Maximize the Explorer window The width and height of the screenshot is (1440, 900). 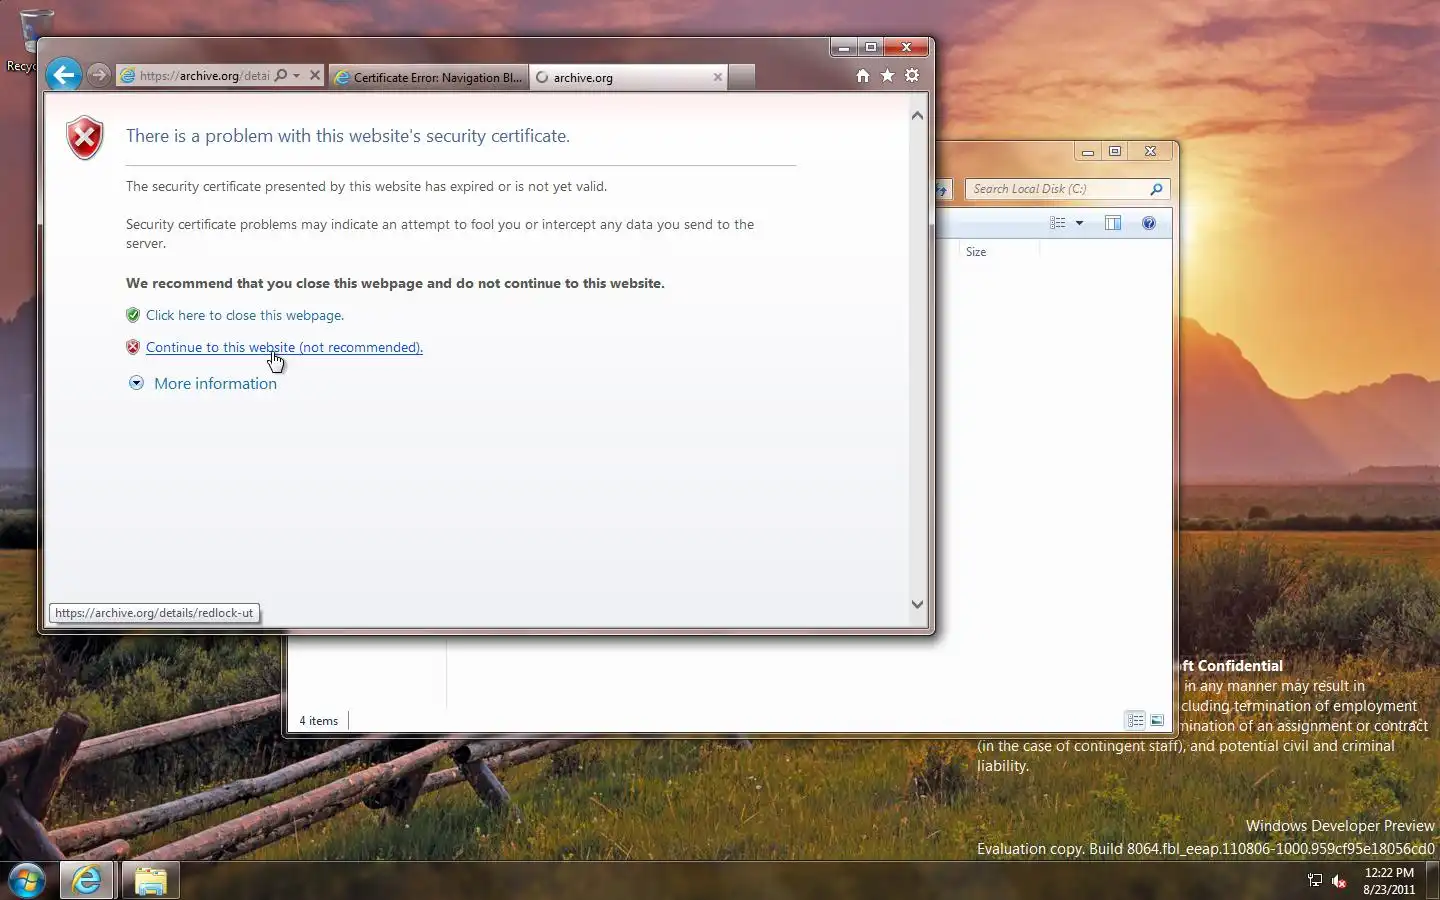click(1115, 152)
